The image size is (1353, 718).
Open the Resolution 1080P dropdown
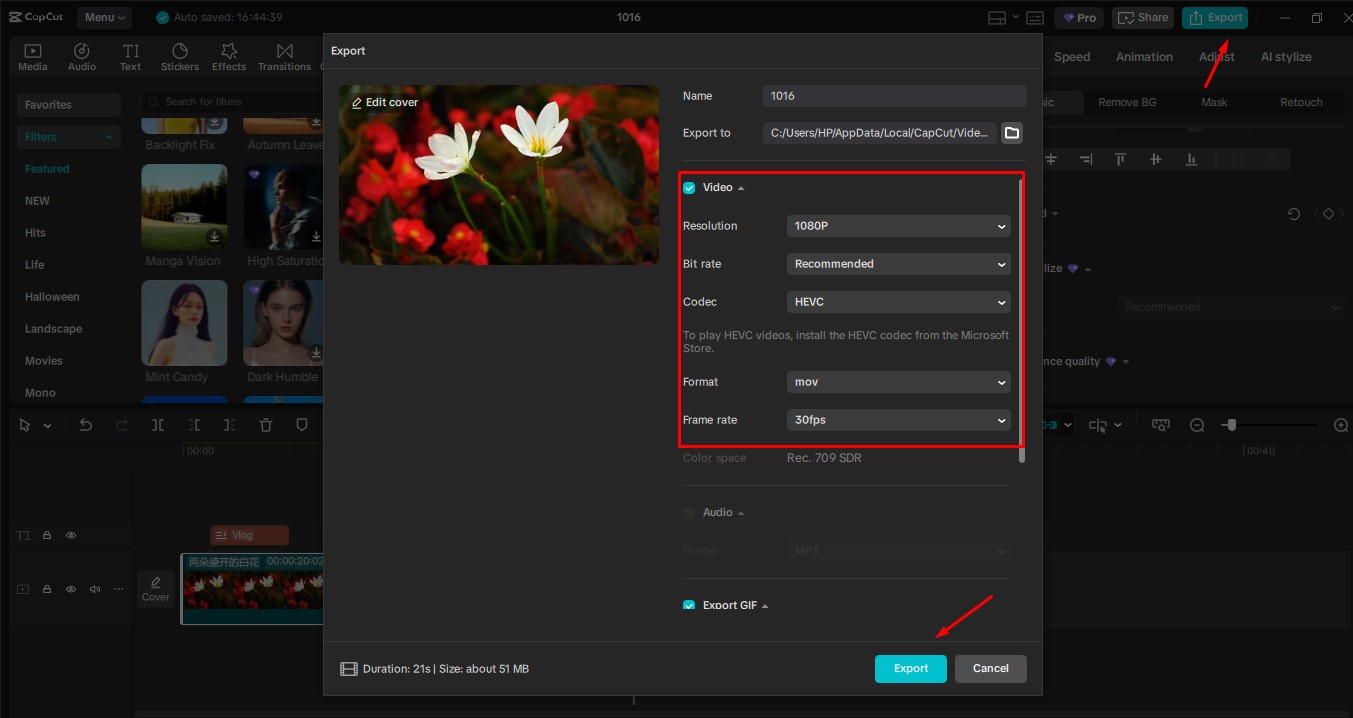897,225
